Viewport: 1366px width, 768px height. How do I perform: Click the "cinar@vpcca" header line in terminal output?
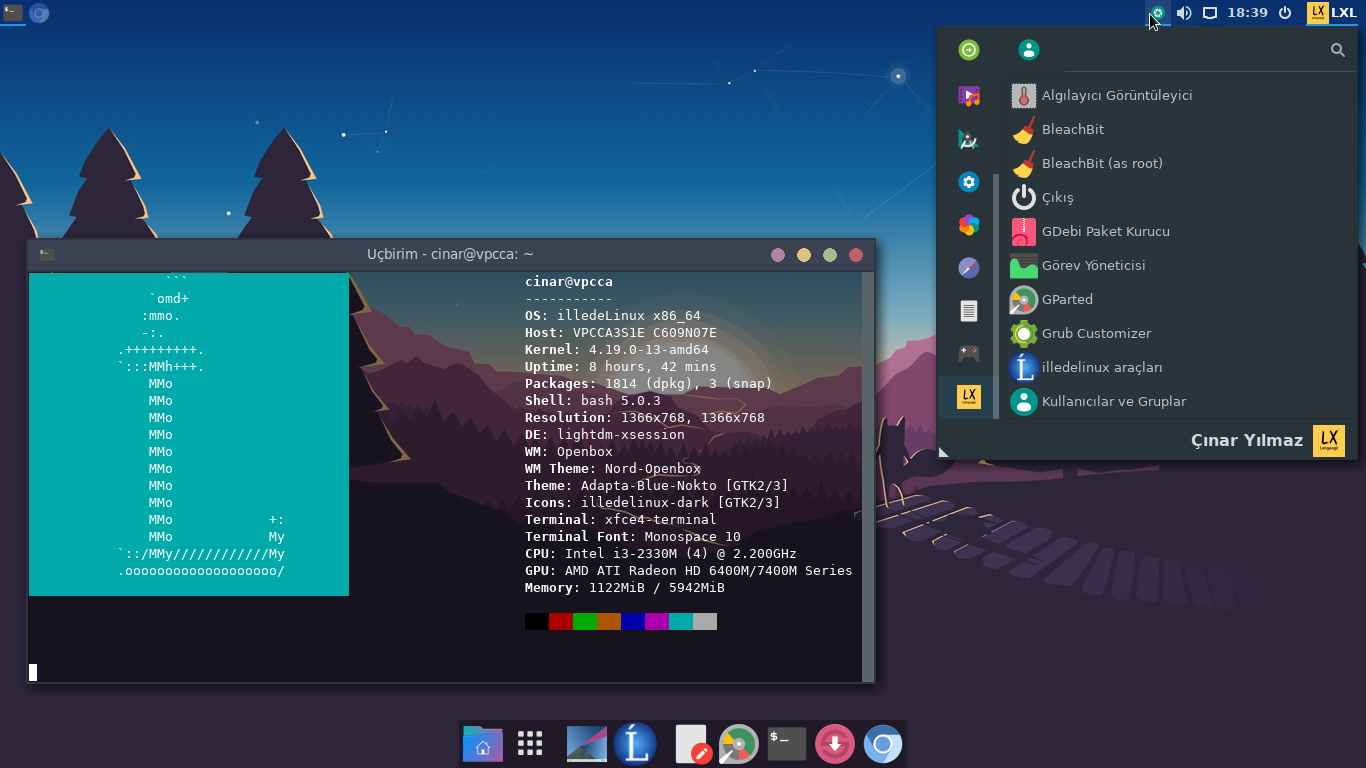pos(569,282)
